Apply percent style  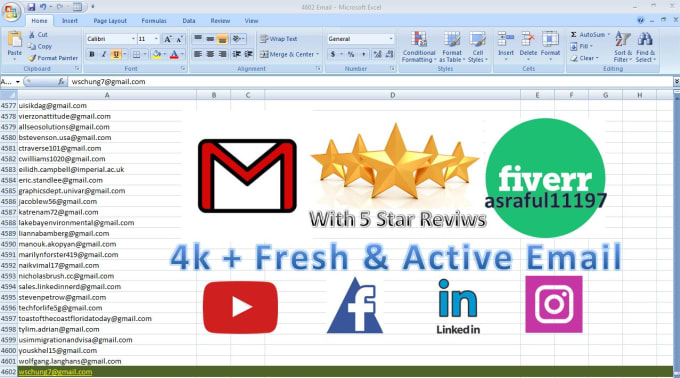click(x=351, y=54)
